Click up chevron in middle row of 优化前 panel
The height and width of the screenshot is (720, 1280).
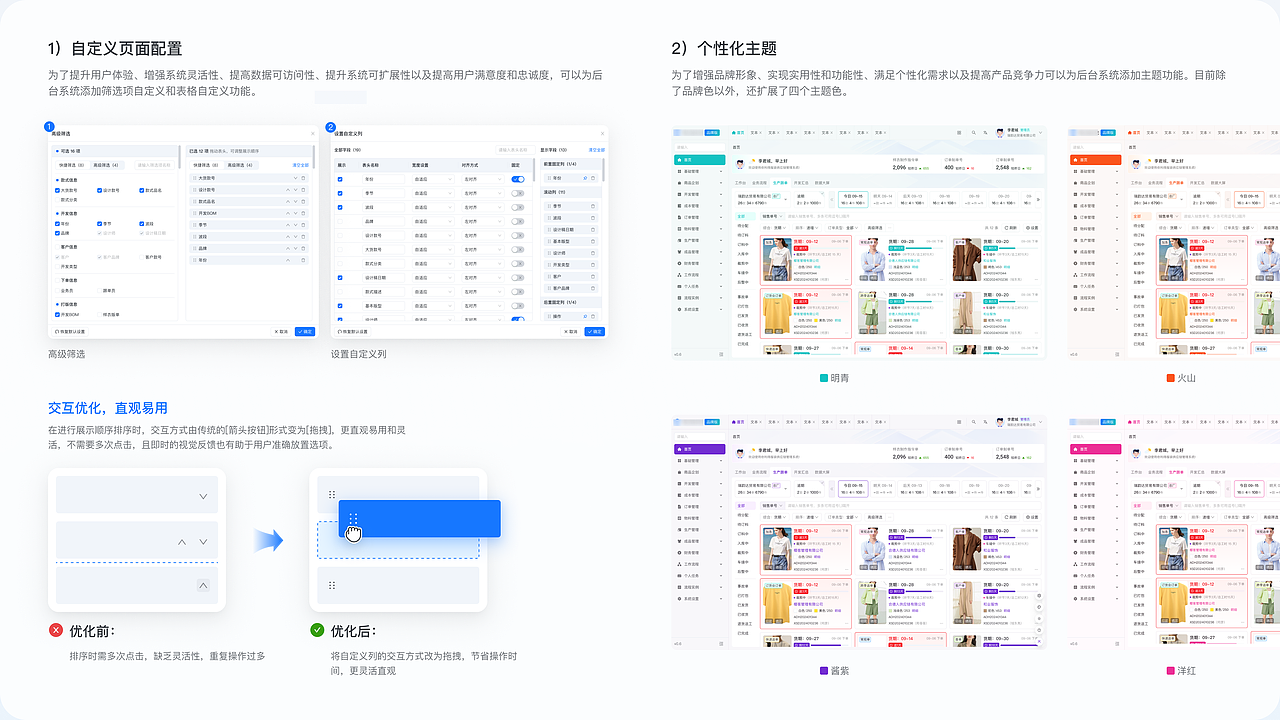pos(182,542)
